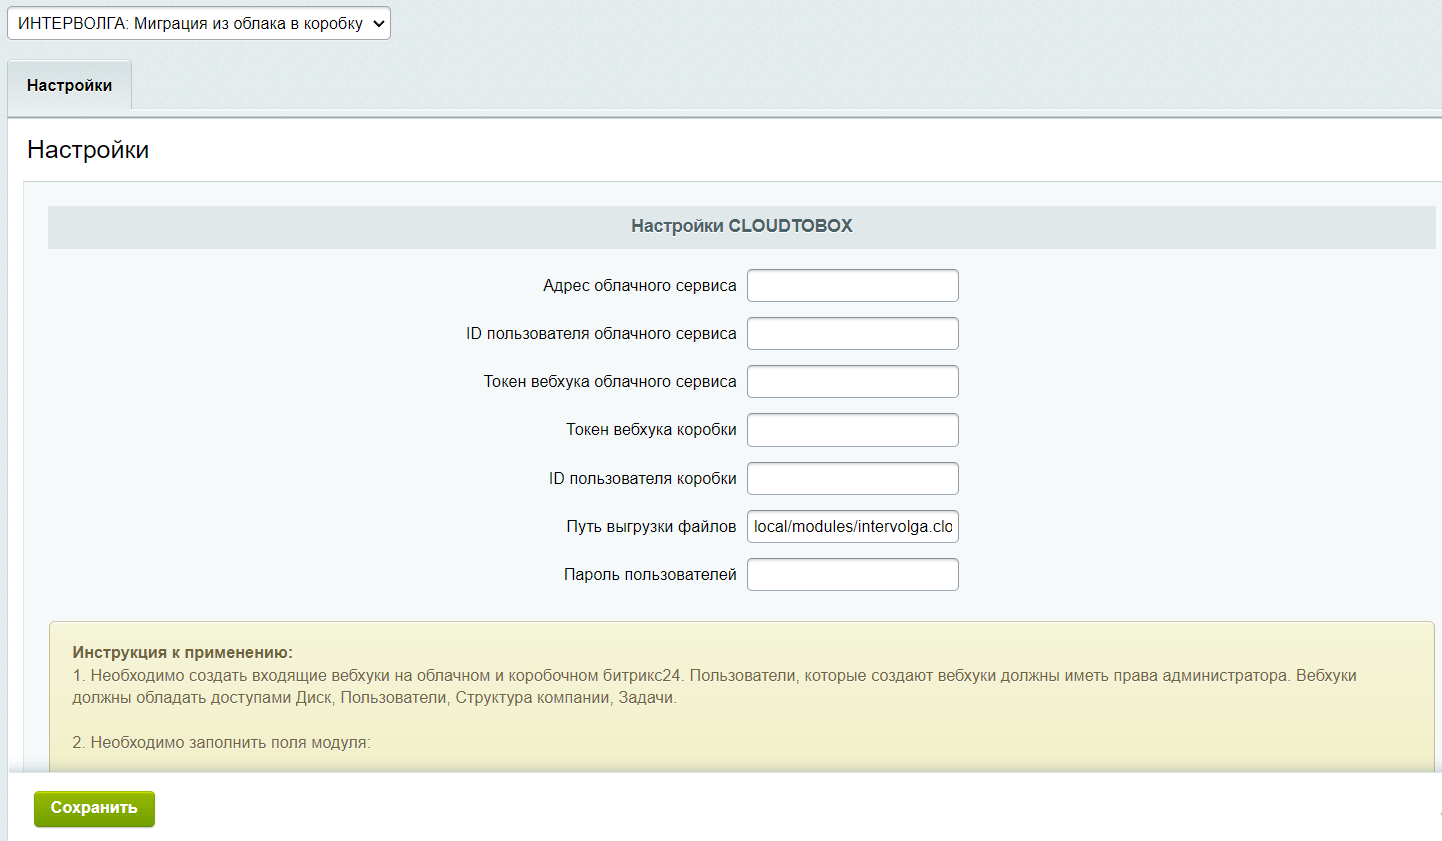Select the Пароль пользователей input field
This screenshot has width=1442, height=841.
click(x=852, y=575)
